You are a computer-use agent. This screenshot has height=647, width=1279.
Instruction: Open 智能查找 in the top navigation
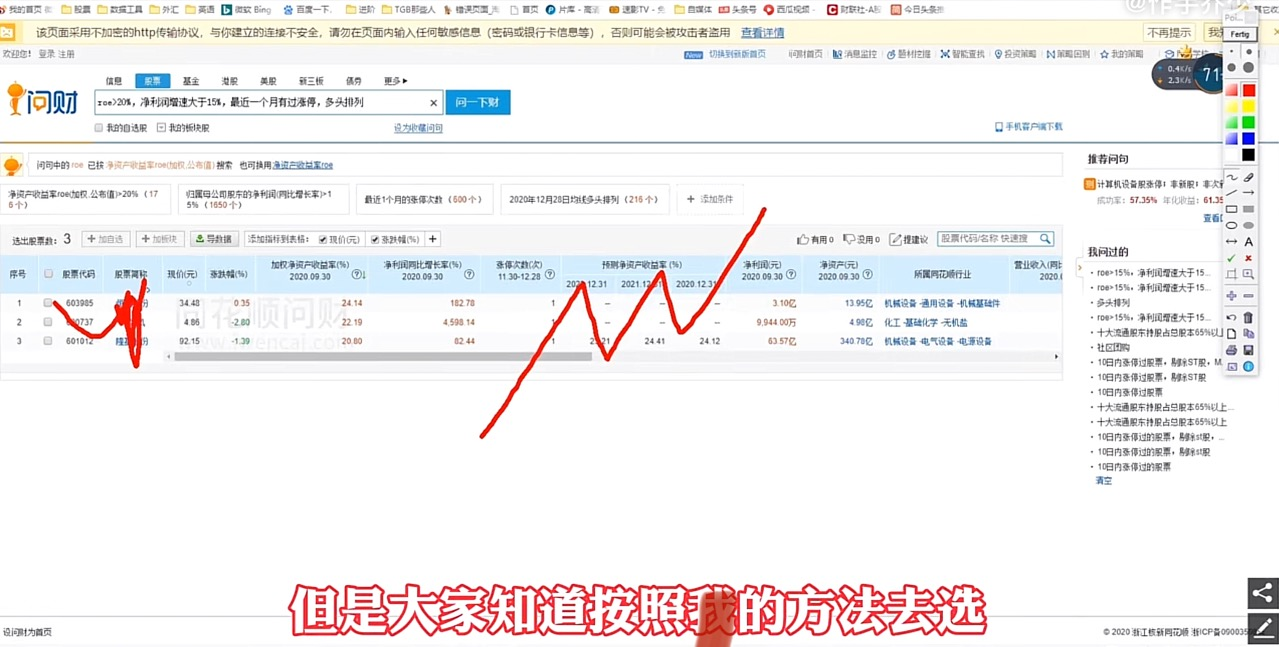point(962,54)
